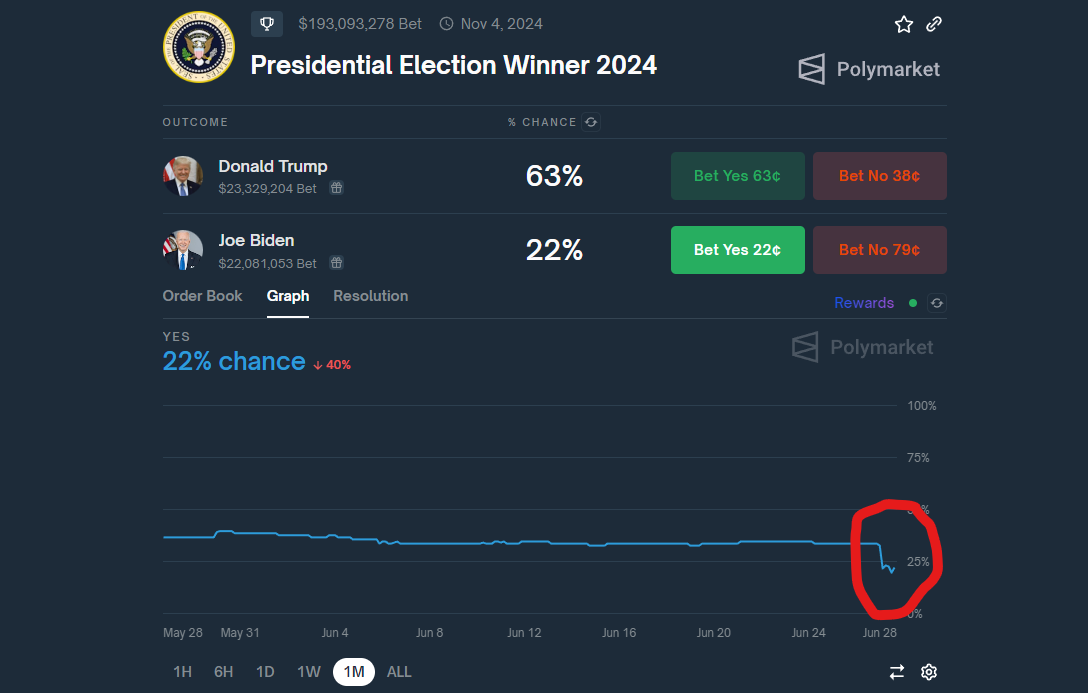Viewport: 1088px width, 693px height.
Task: Open the copy link icon top right
Action: click(x=934, y=23)
